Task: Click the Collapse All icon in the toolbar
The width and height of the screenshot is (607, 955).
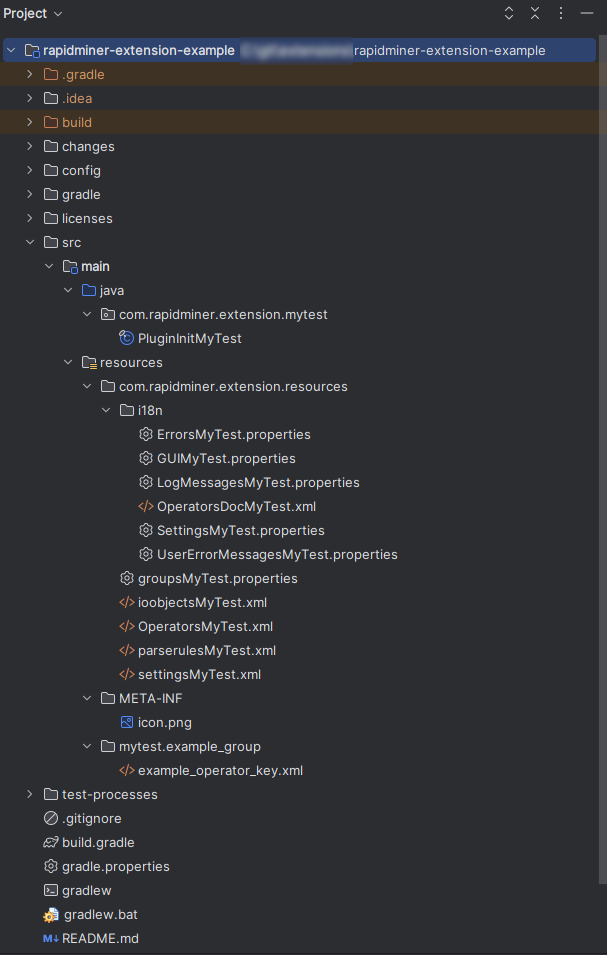Action: pos(535,13)
